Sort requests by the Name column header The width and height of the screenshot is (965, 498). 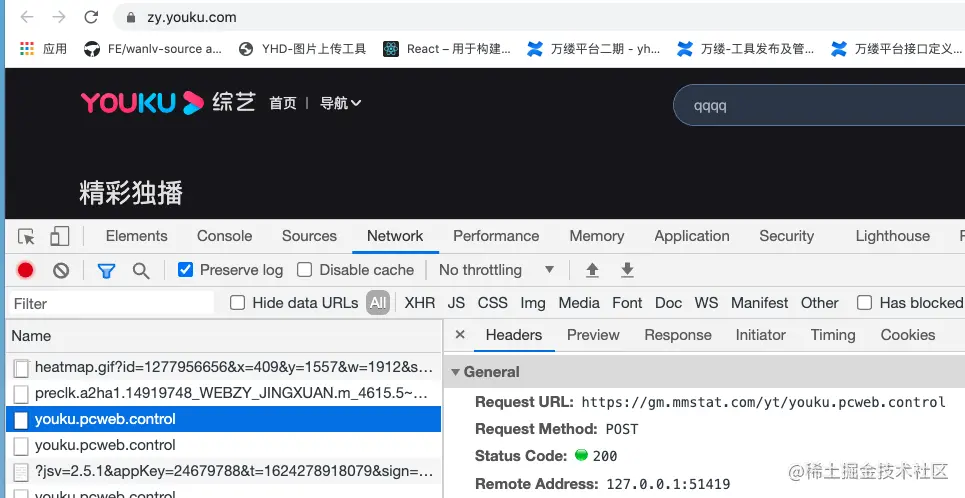click(x=223, y=336)
